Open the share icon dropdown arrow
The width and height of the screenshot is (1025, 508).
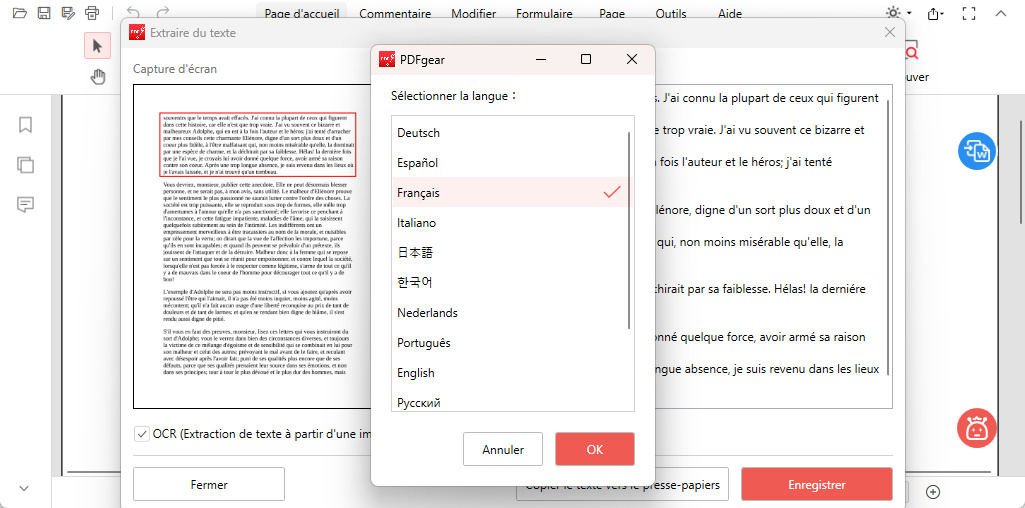tap(942, 14)
